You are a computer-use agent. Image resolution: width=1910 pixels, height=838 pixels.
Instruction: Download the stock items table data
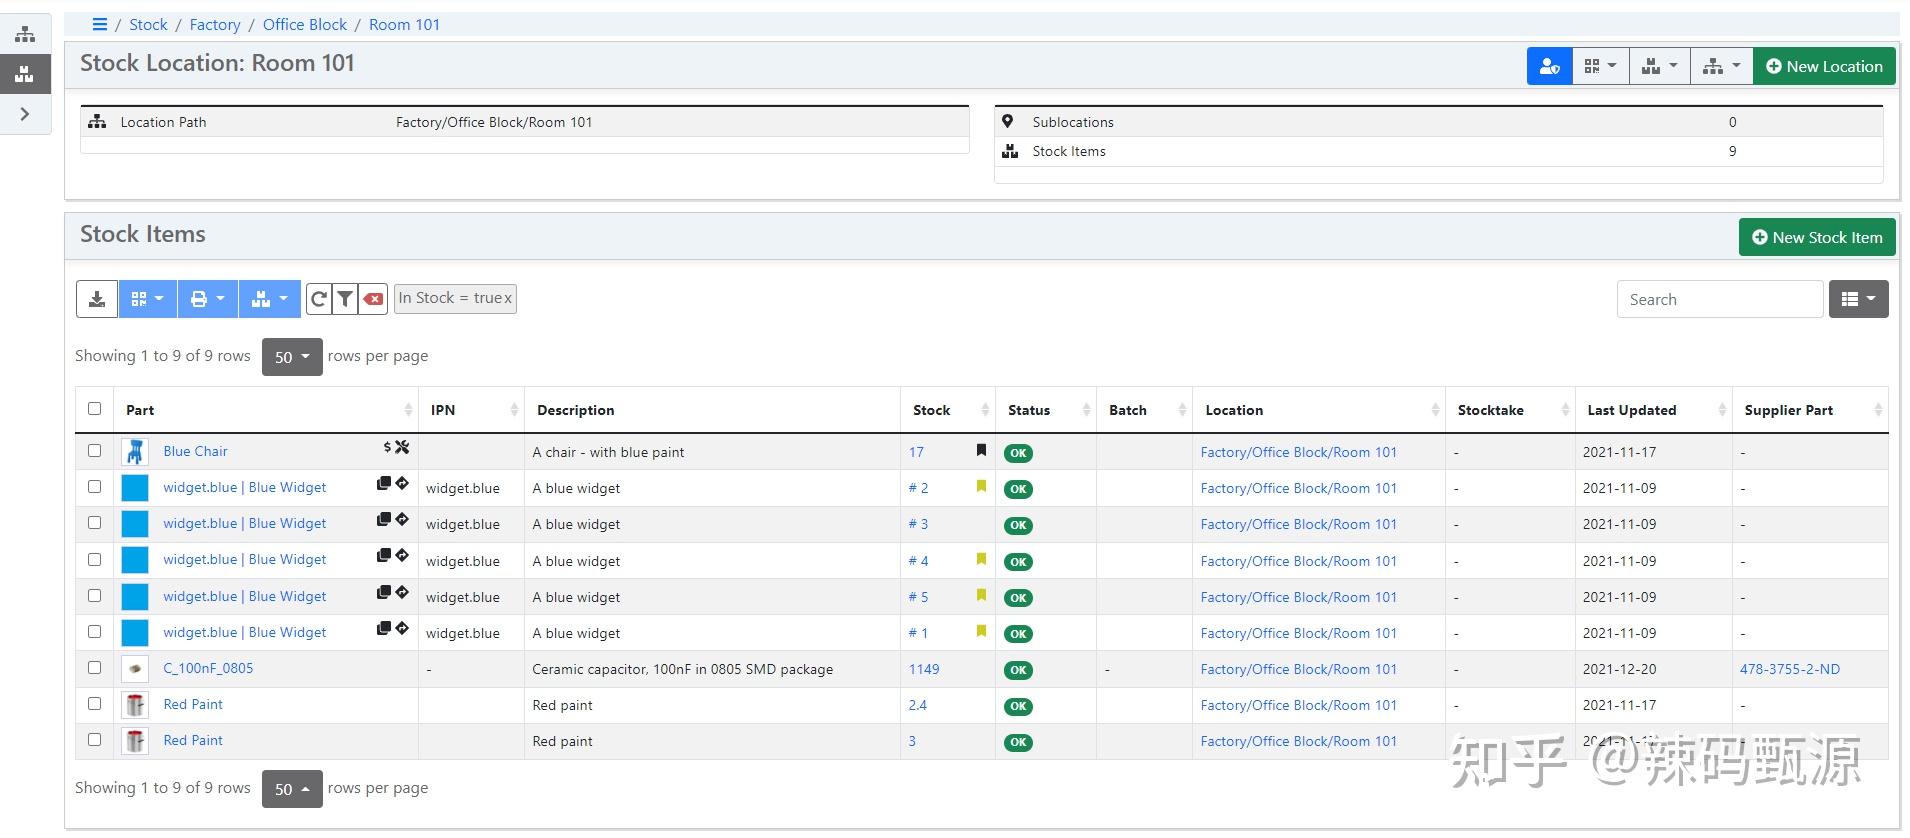(97, 299)
